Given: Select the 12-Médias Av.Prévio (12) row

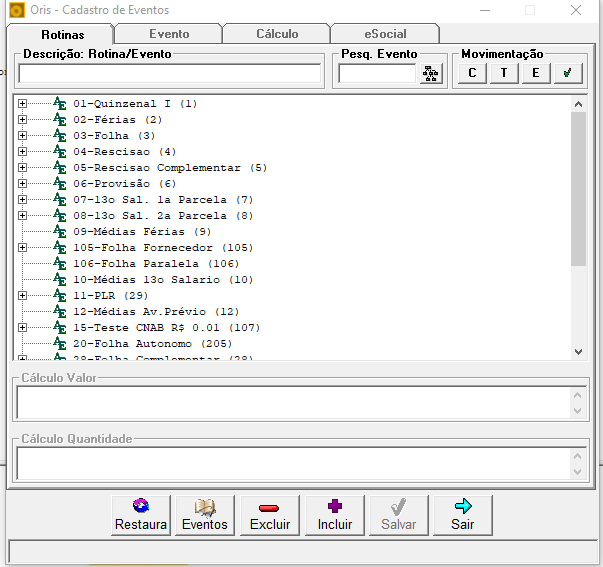Looking at the screenshot, I should click(x=156, y=312).
